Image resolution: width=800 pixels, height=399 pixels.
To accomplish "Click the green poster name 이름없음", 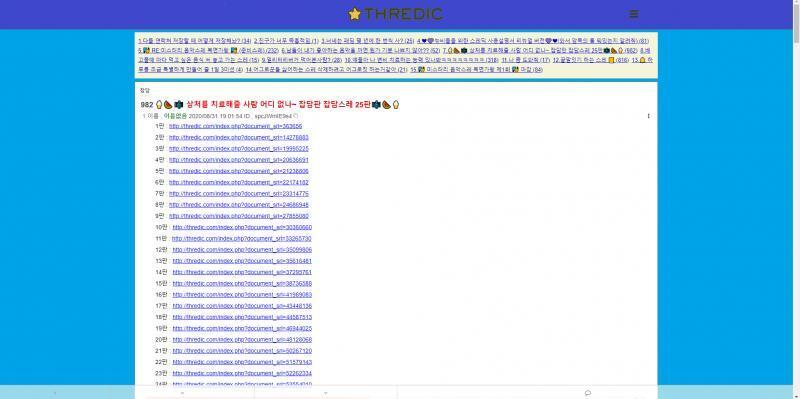I will coord(175,116).
